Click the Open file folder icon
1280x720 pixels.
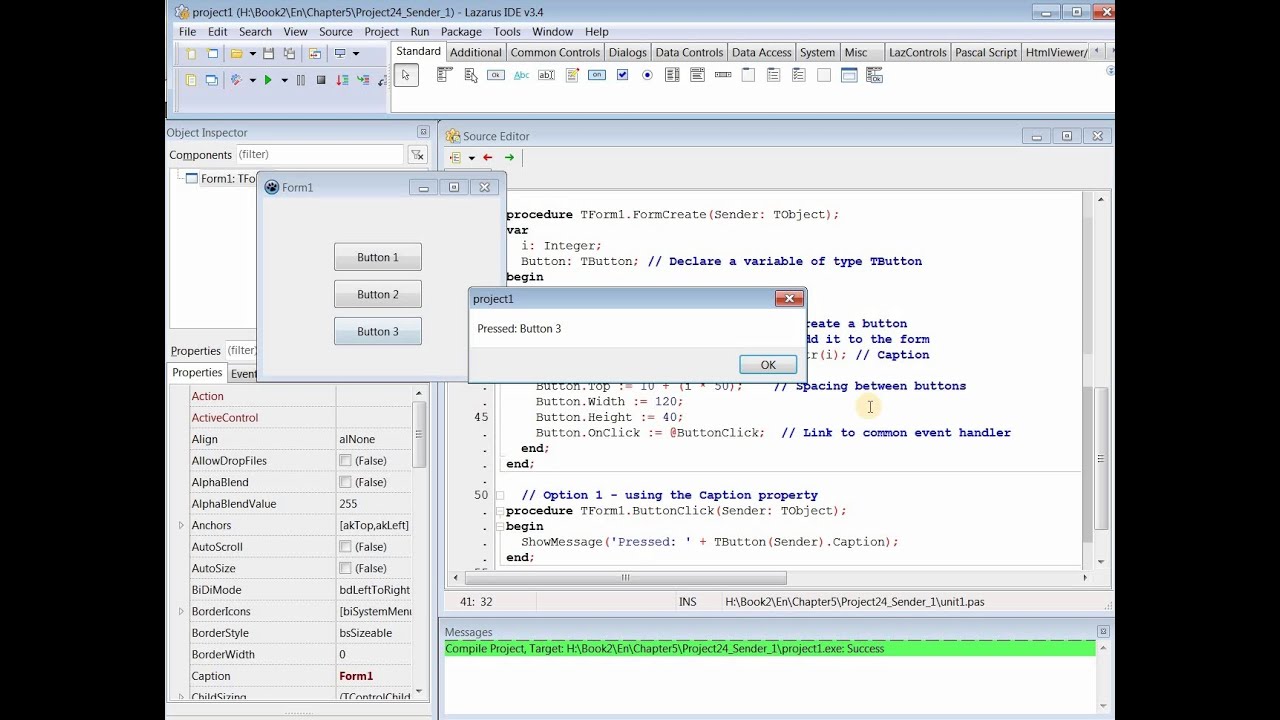[x=237, y=54]
